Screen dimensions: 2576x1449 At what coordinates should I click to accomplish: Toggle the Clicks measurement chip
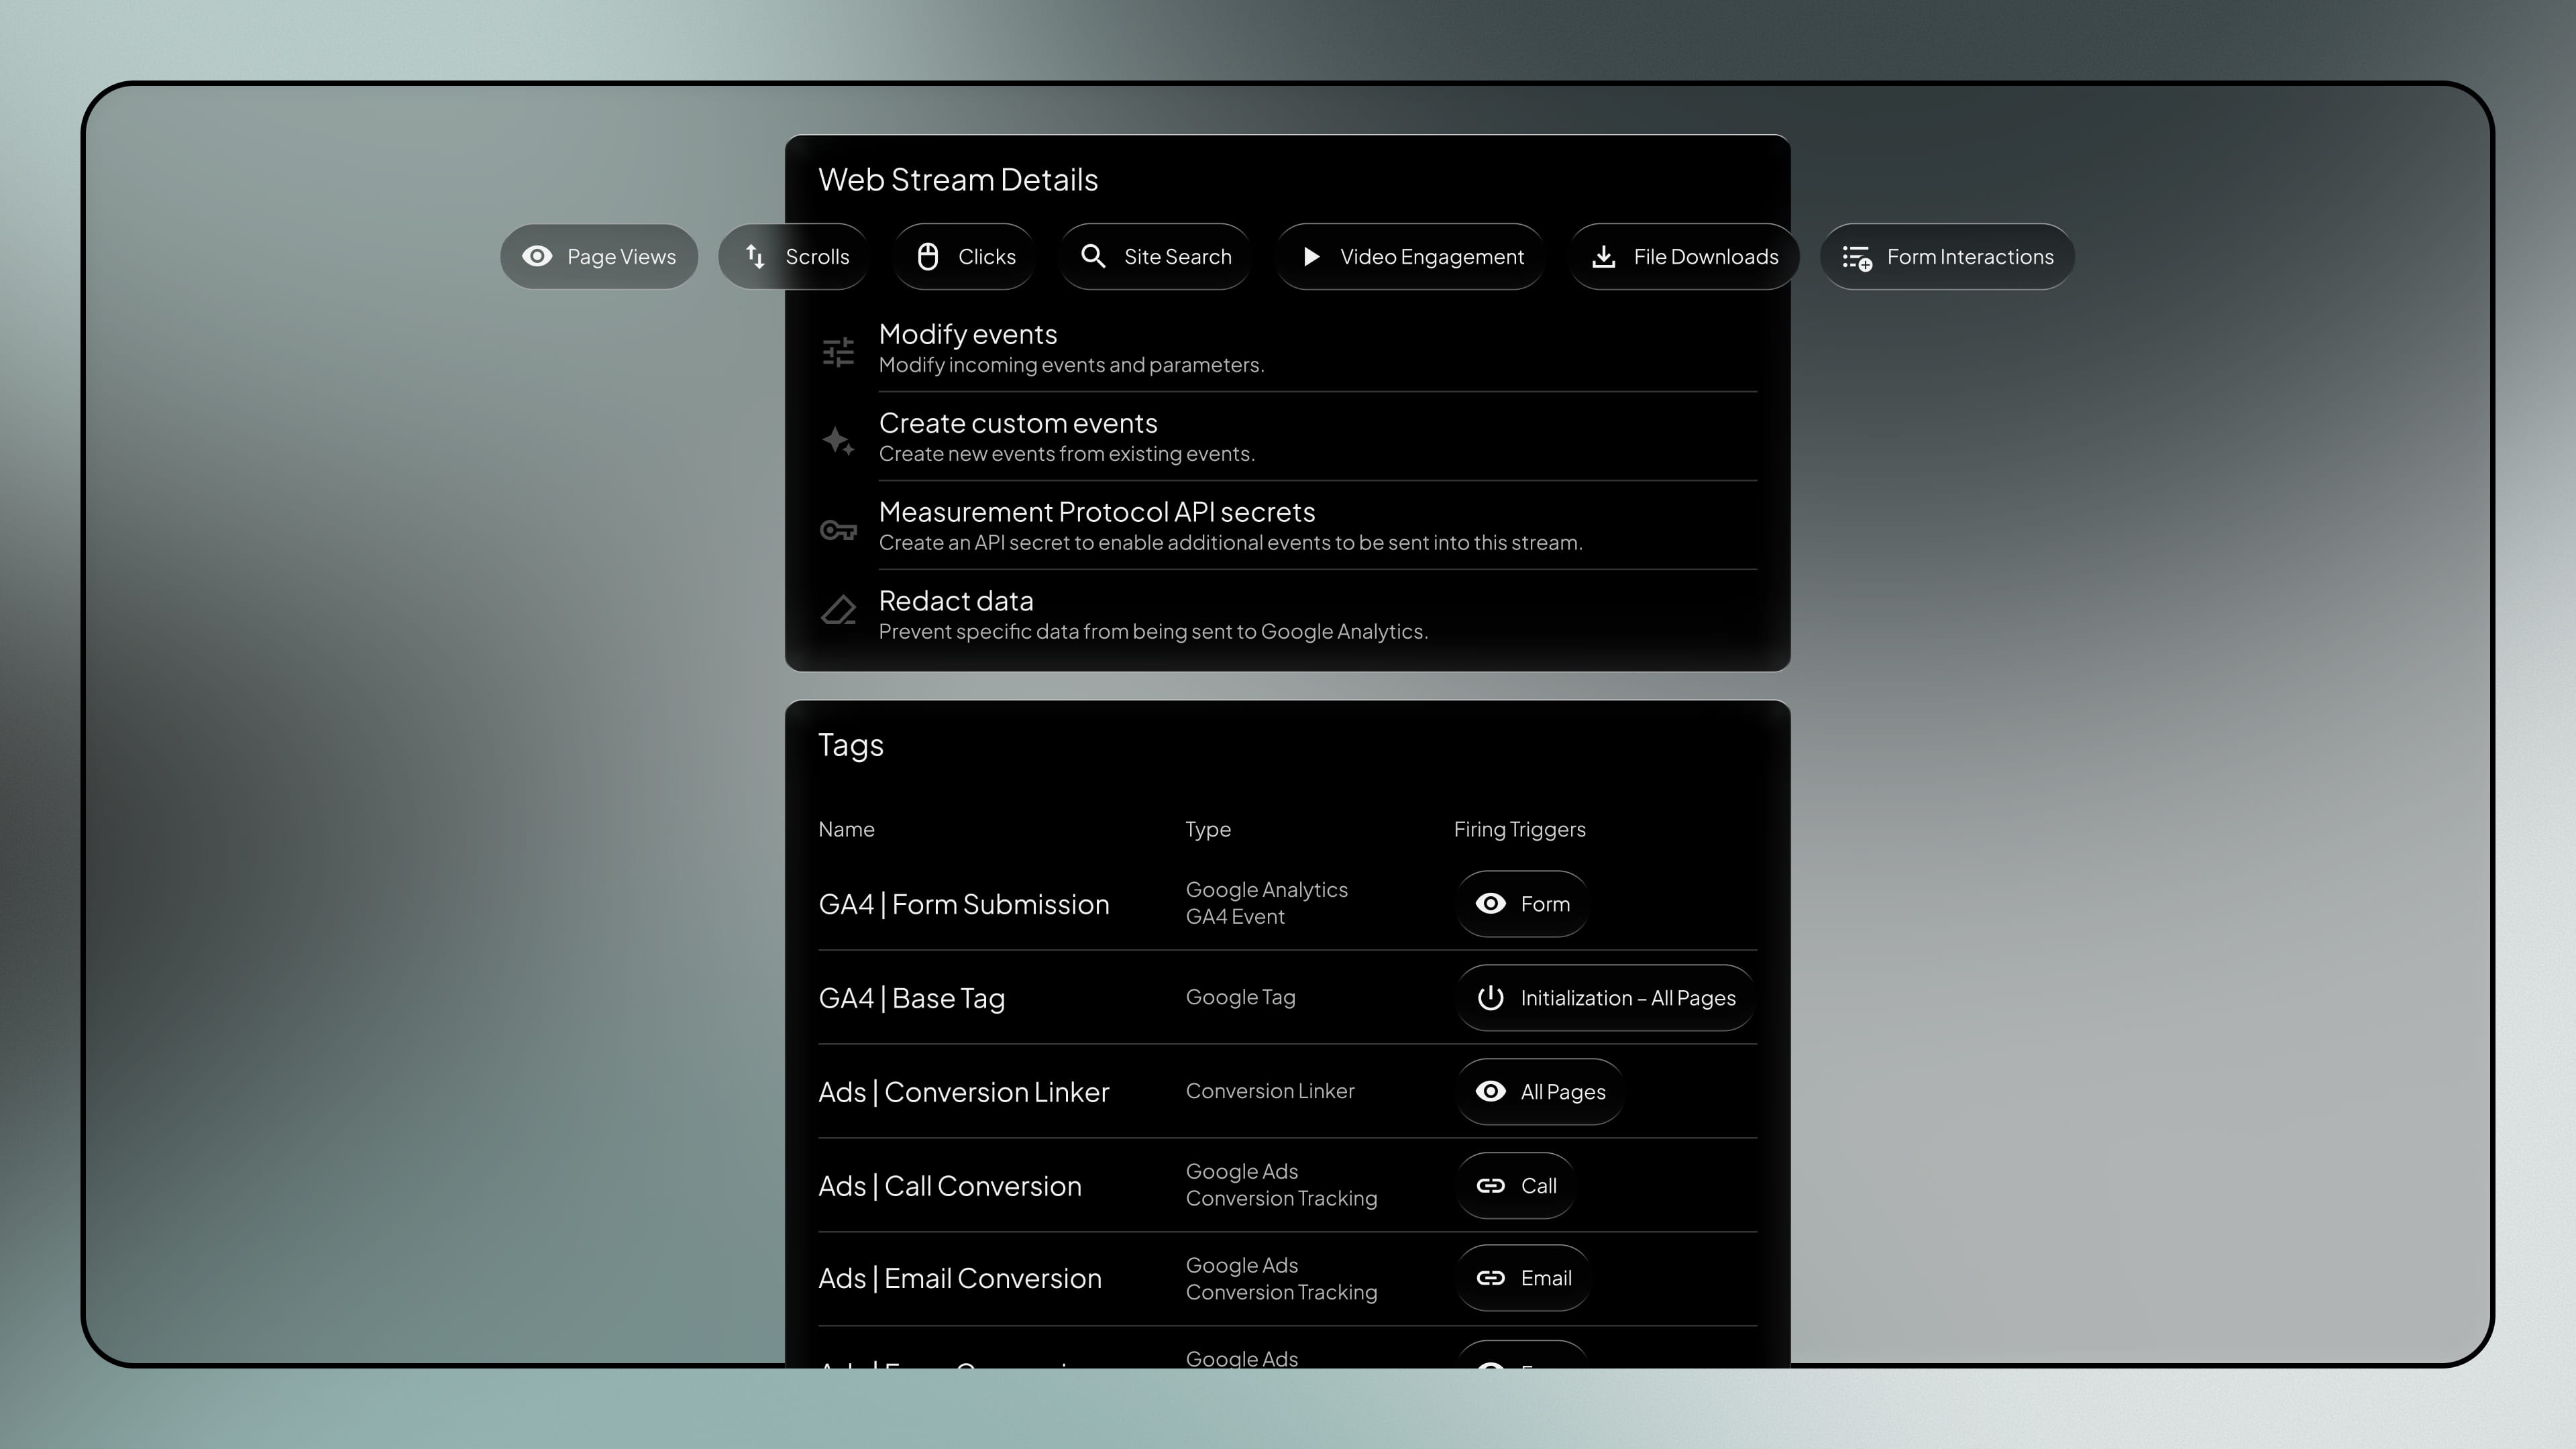click(965, 257)
